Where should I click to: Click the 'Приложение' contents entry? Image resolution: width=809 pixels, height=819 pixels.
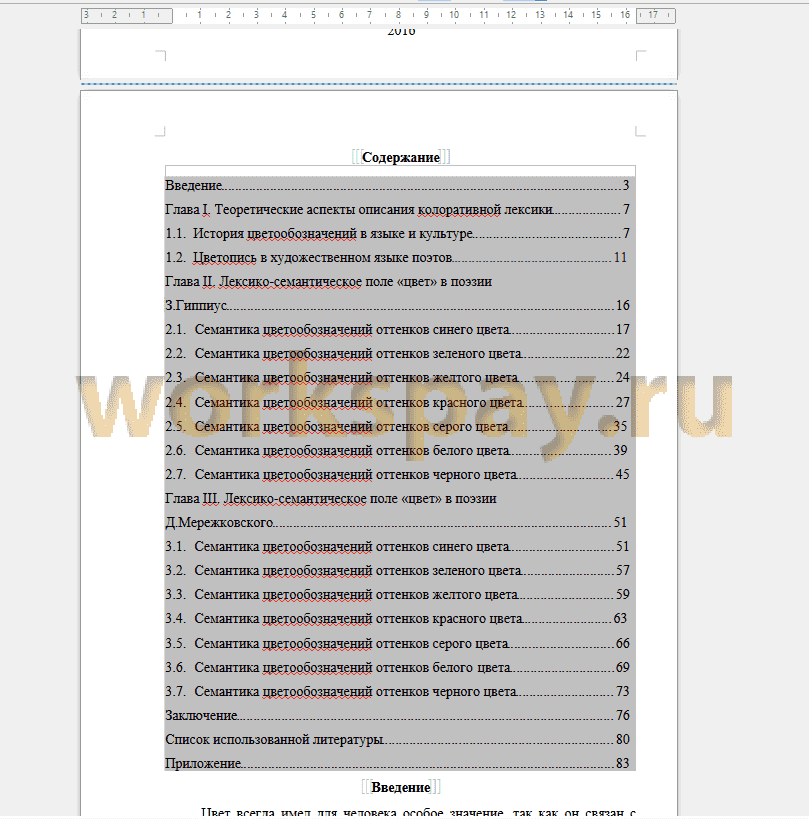(x=397, y=764)
